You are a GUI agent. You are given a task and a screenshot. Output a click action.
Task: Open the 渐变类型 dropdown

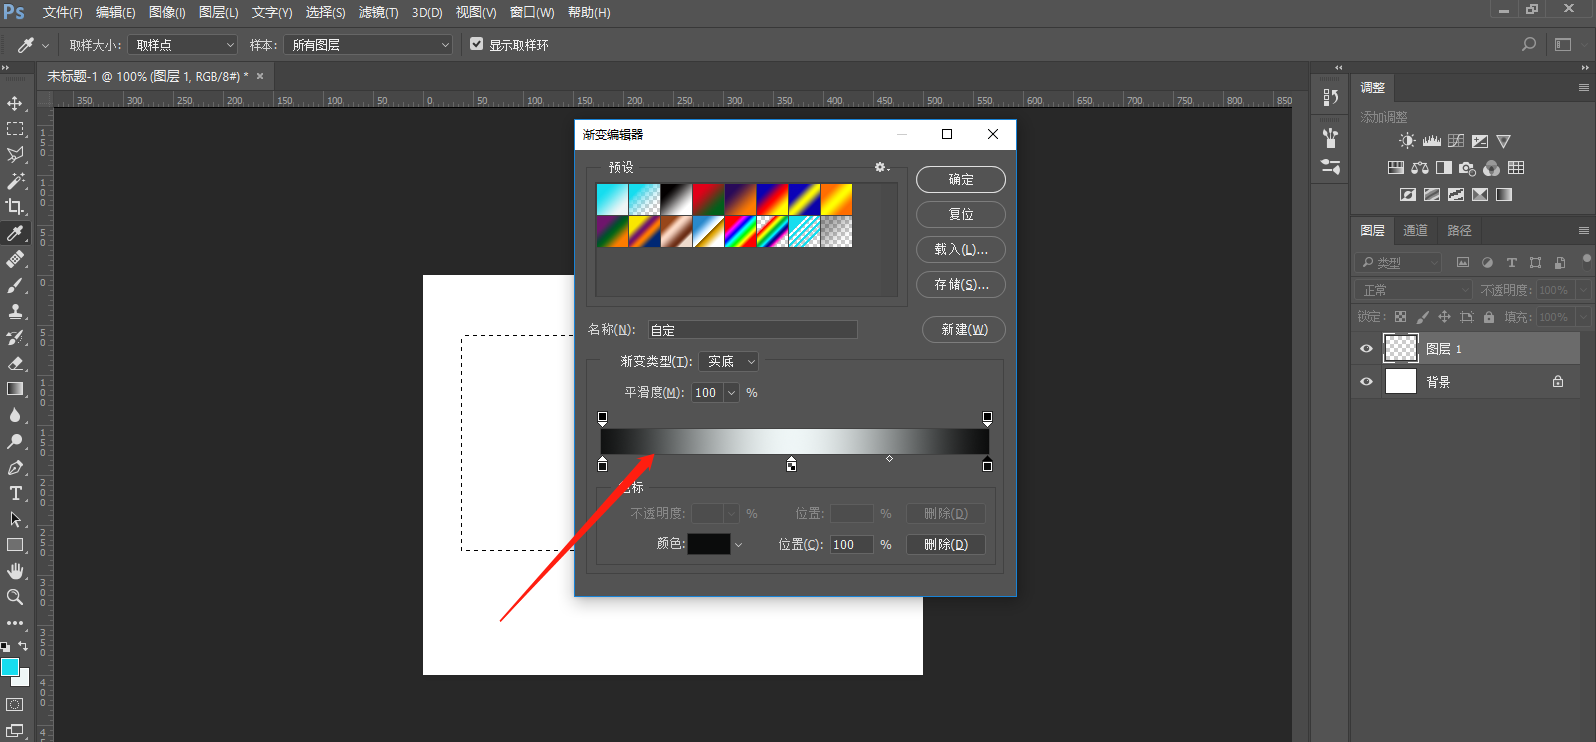point(728,362)
